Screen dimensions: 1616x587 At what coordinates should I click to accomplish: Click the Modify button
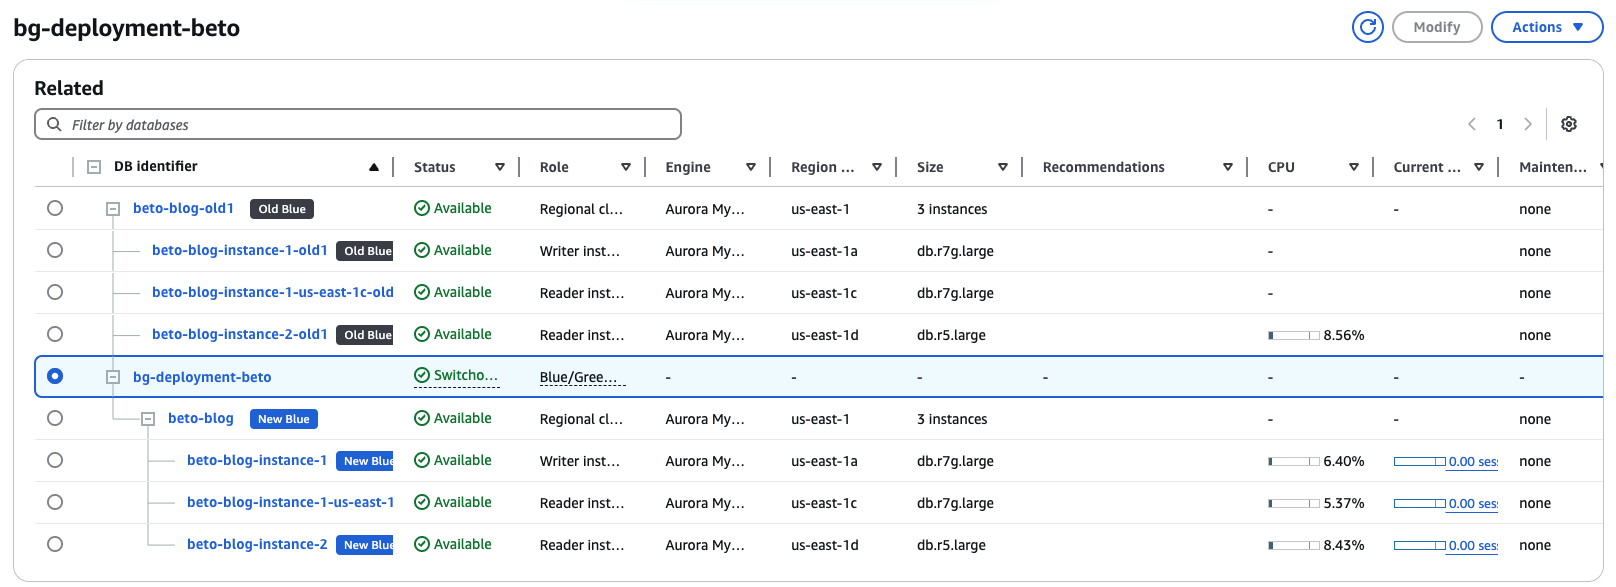point(1436,27)
